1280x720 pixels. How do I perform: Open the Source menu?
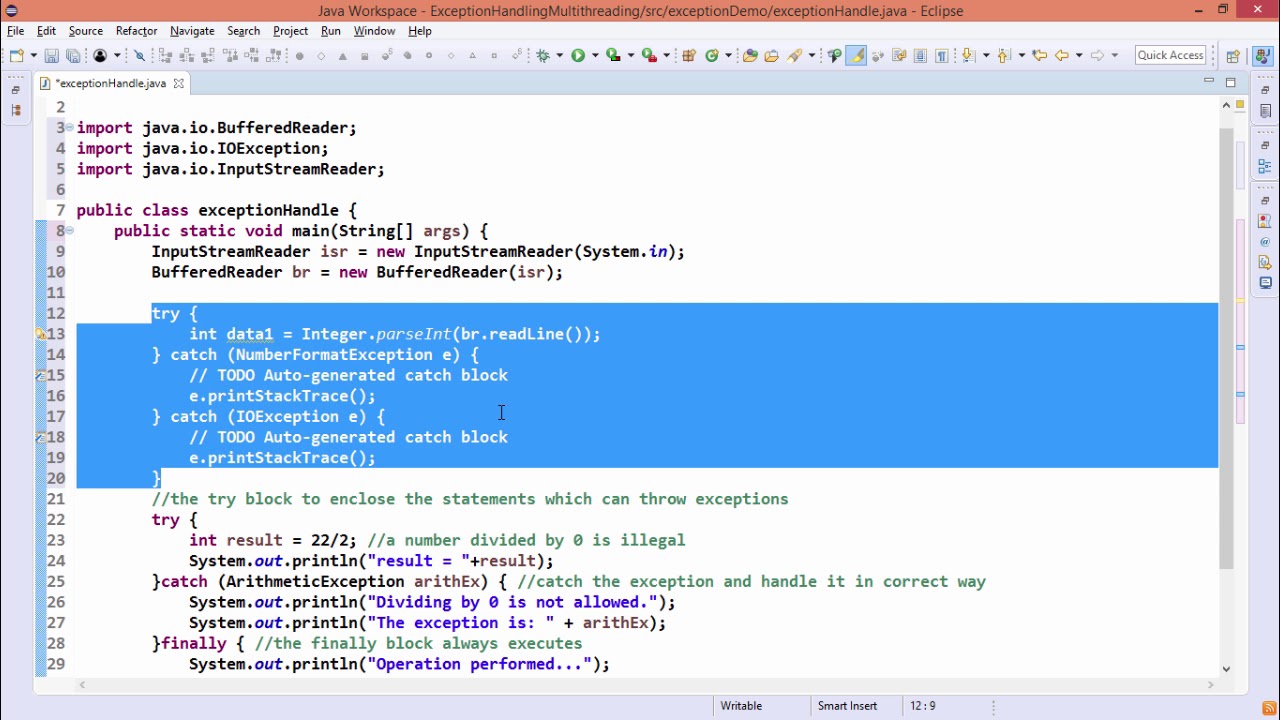tap(86, 31)
